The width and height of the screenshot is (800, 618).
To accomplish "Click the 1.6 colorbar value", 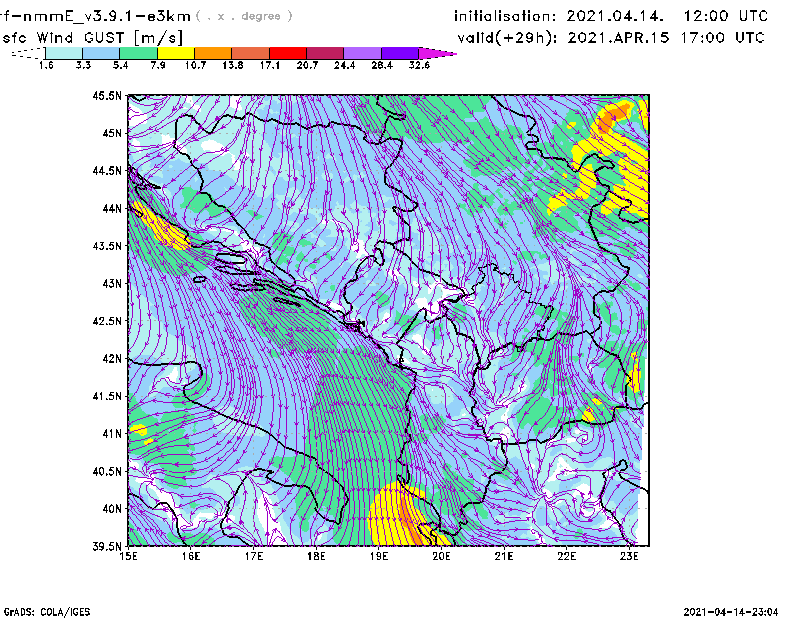I will coord(46,65).
